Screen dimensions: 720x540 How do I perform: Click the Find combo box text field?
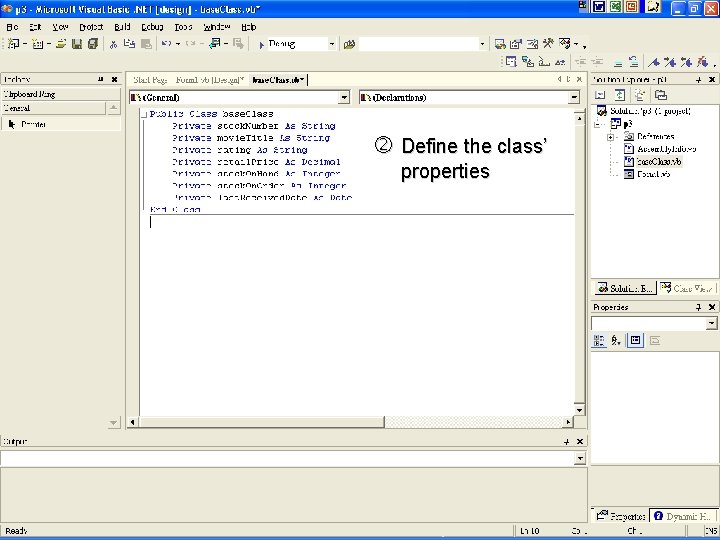coord(418,44)
